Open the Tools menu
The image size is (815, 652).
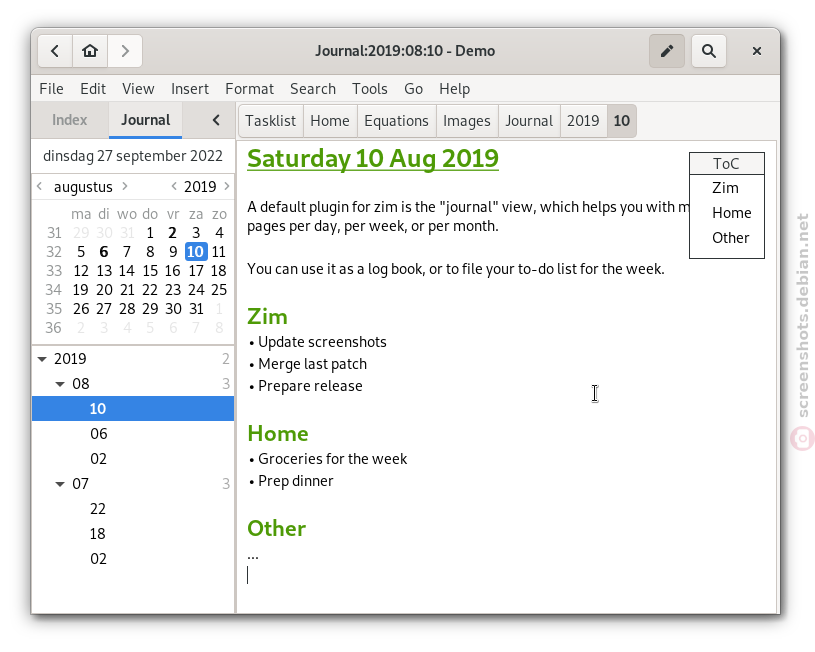click(x=370, y=89)
